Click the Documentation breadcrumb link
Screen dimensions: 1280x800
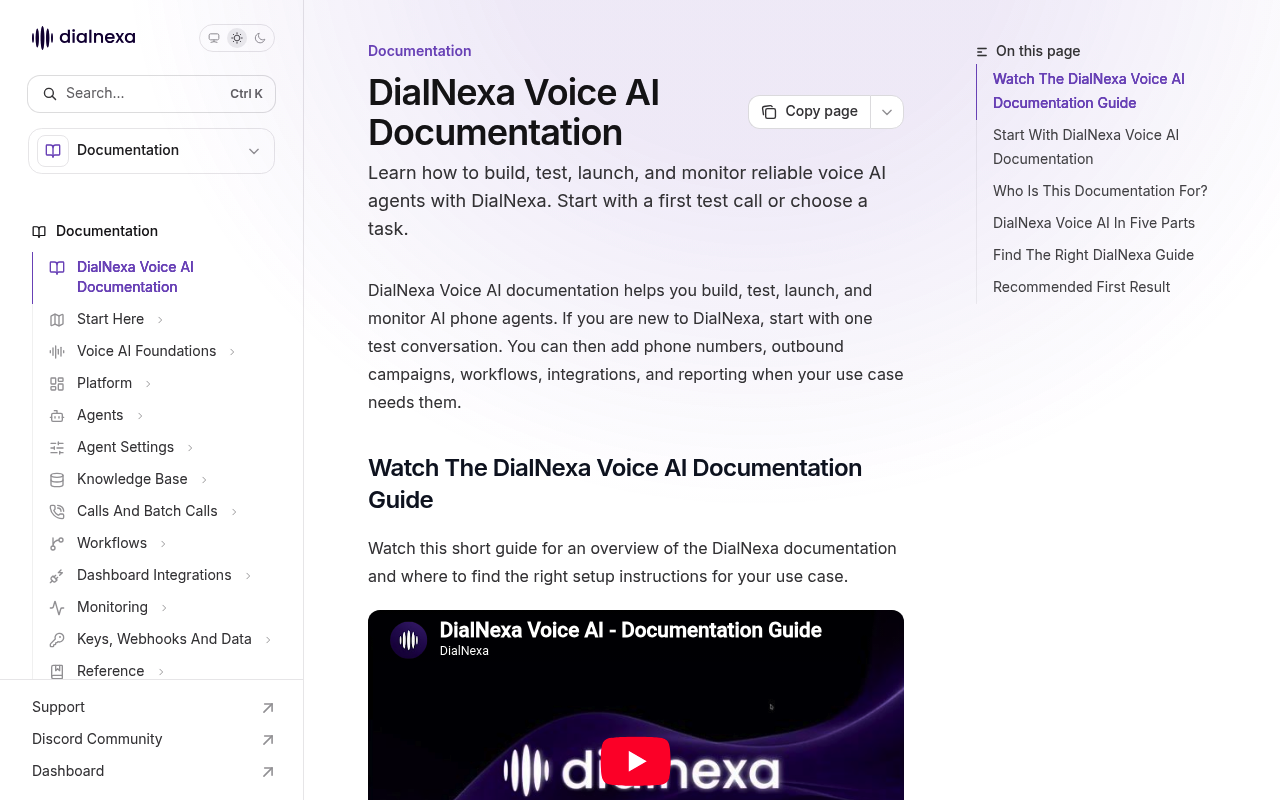pyautogui.click(x=420, y=51)
